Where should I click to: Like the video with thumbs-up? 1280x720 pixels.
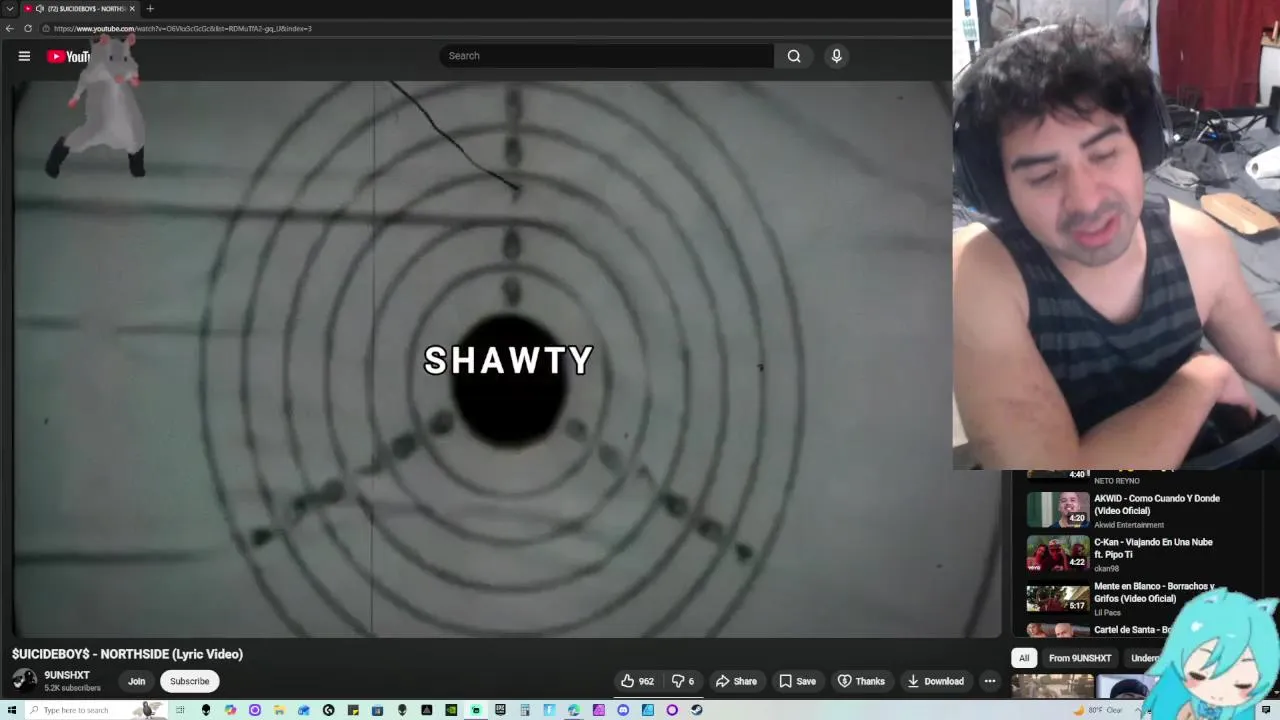coord(637,681)
